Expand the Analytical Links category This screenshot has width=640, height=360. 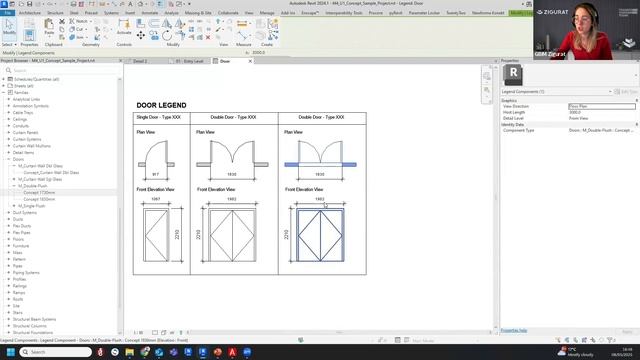[9, 99]
